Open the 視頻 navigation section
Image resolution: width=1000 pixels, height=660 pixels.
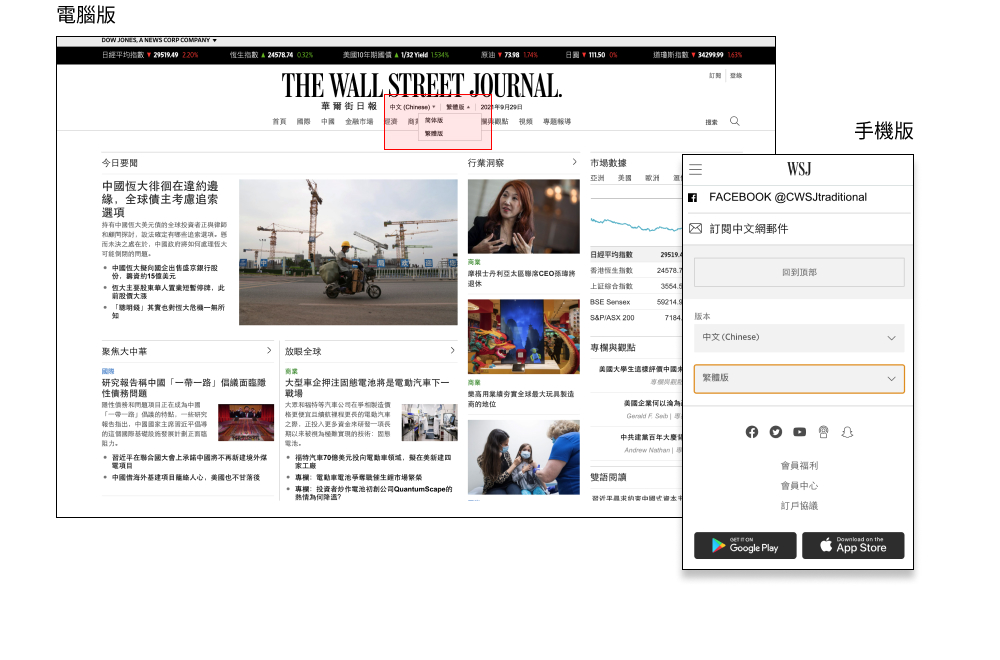tap(526, 122)
